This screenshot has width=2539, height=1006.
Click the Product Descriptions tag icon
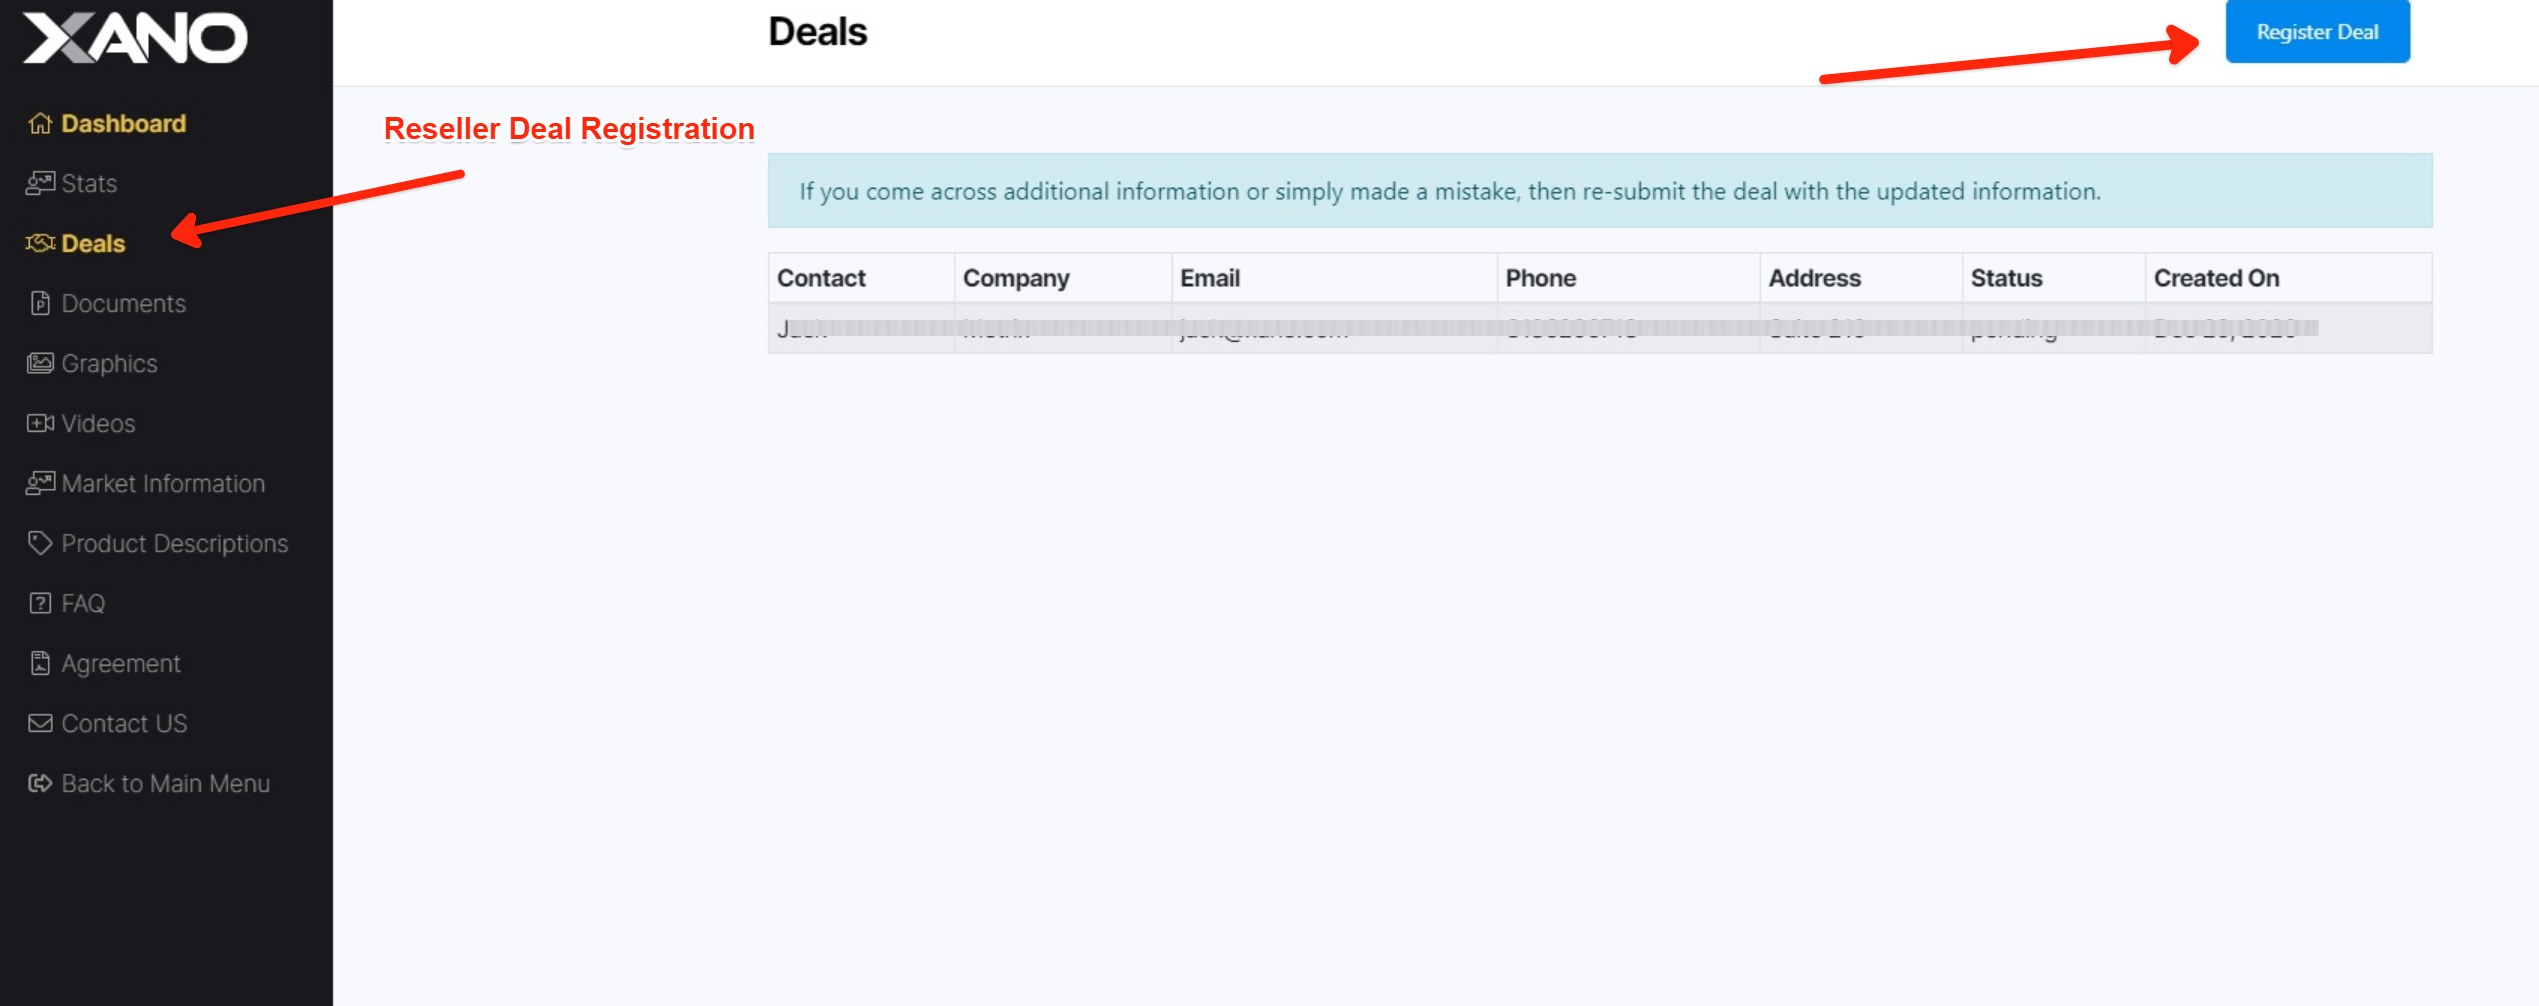pos(40,543)
